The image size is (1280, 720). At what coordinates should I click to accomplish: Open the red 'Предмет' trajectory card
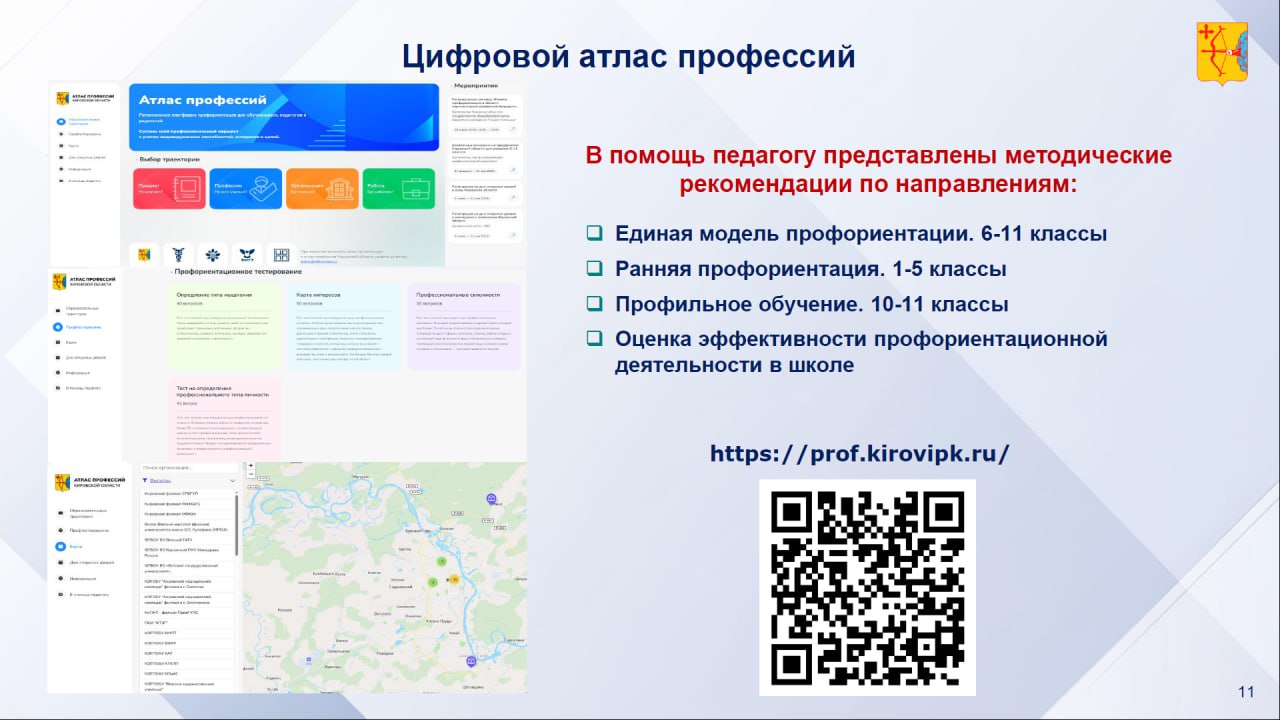pyautogui.click(x=169, y=188)
